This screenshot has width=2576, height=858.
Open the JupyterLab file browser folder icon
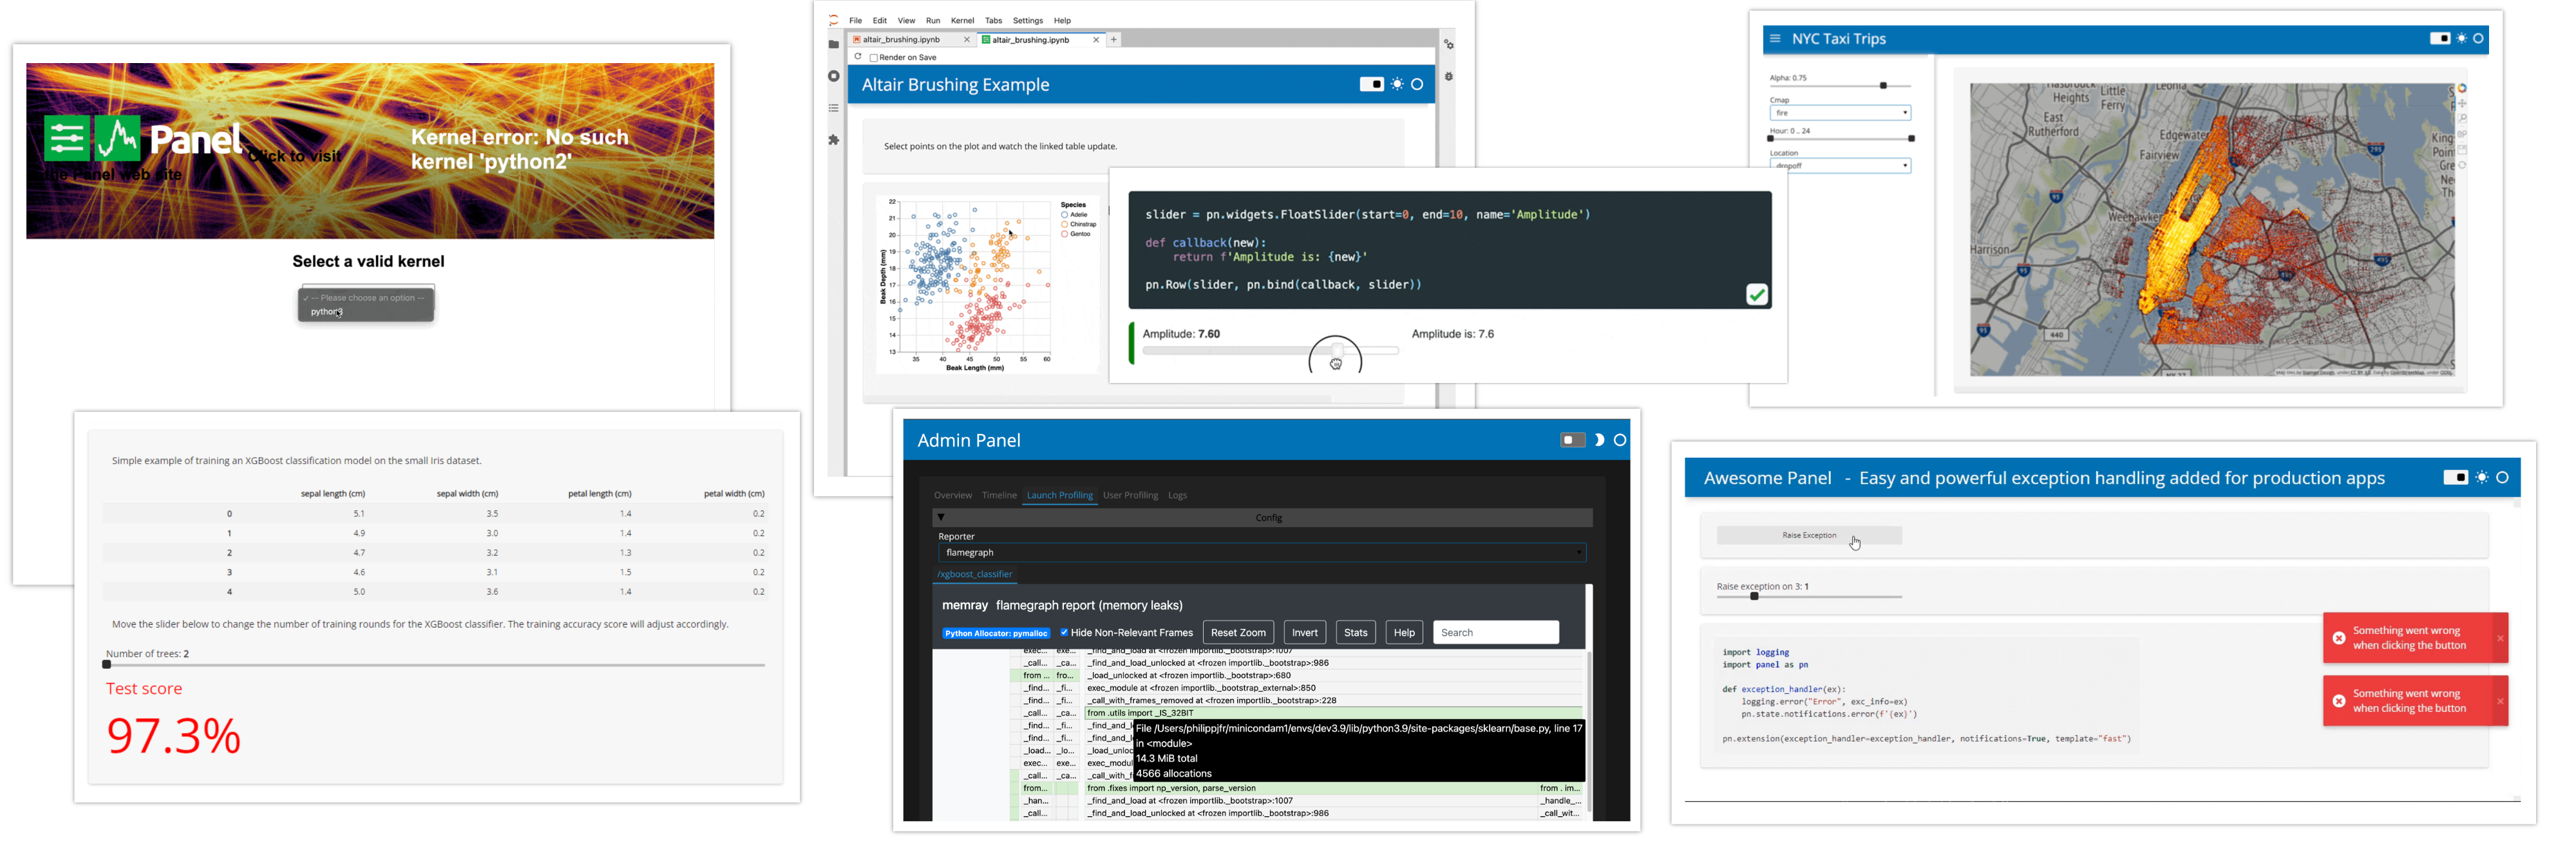point(833,45)
